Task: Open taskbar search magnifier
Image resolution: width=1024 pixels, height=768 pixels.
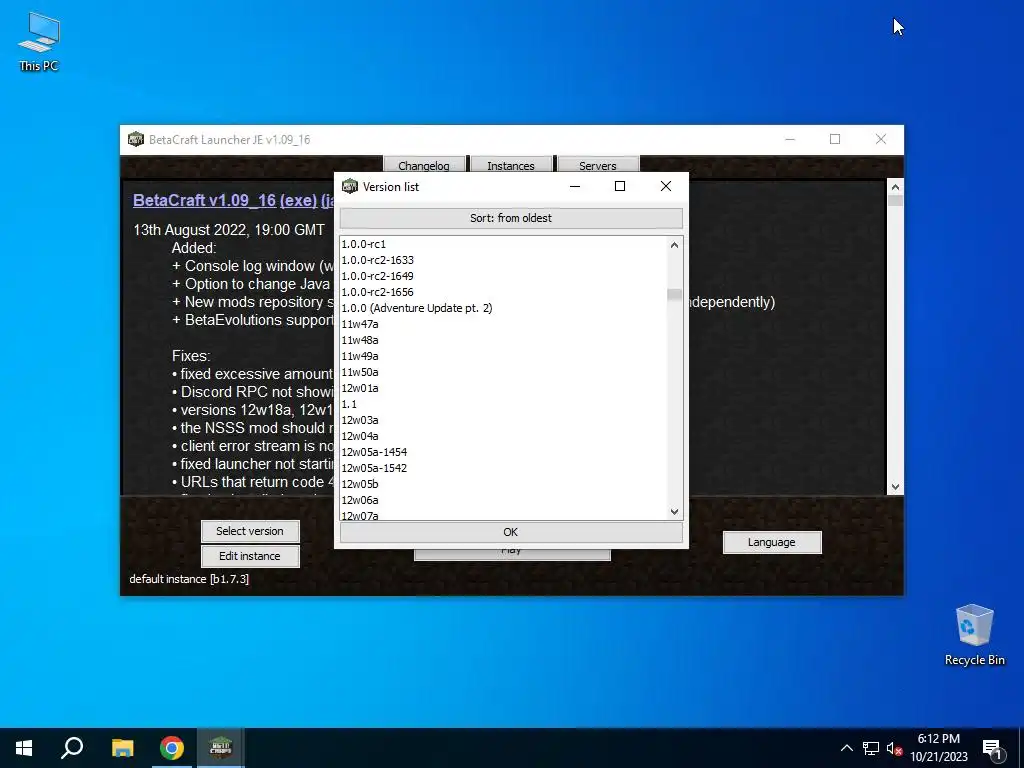Action: [72, 748]
